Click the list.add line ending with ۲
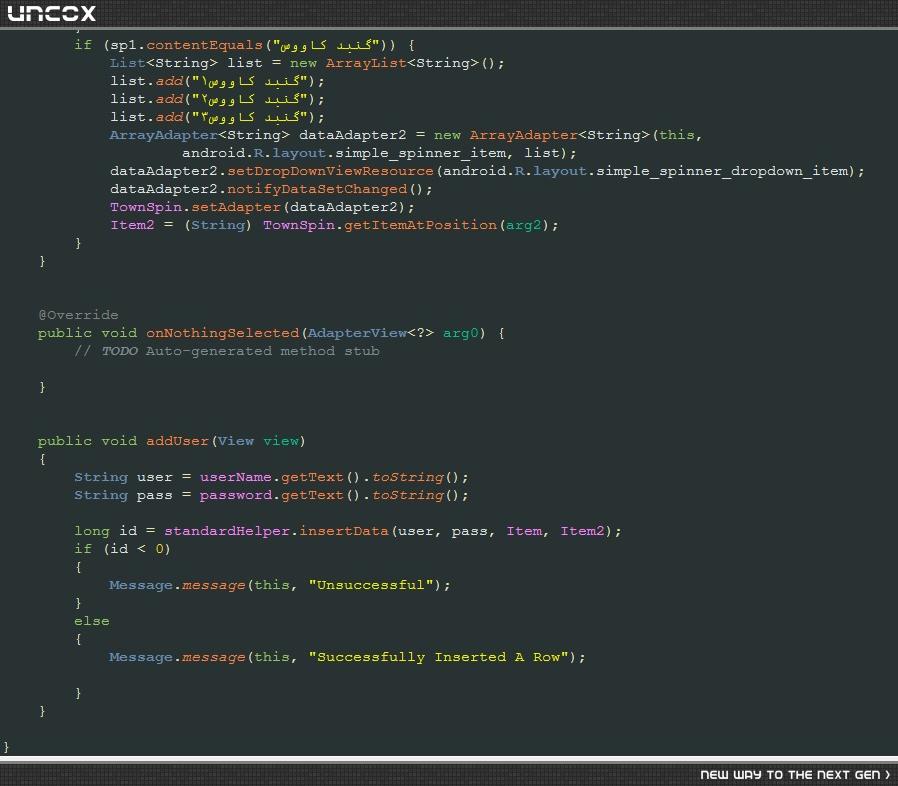The width and height of the screenshot is (898, 786). tap(217, 99)
